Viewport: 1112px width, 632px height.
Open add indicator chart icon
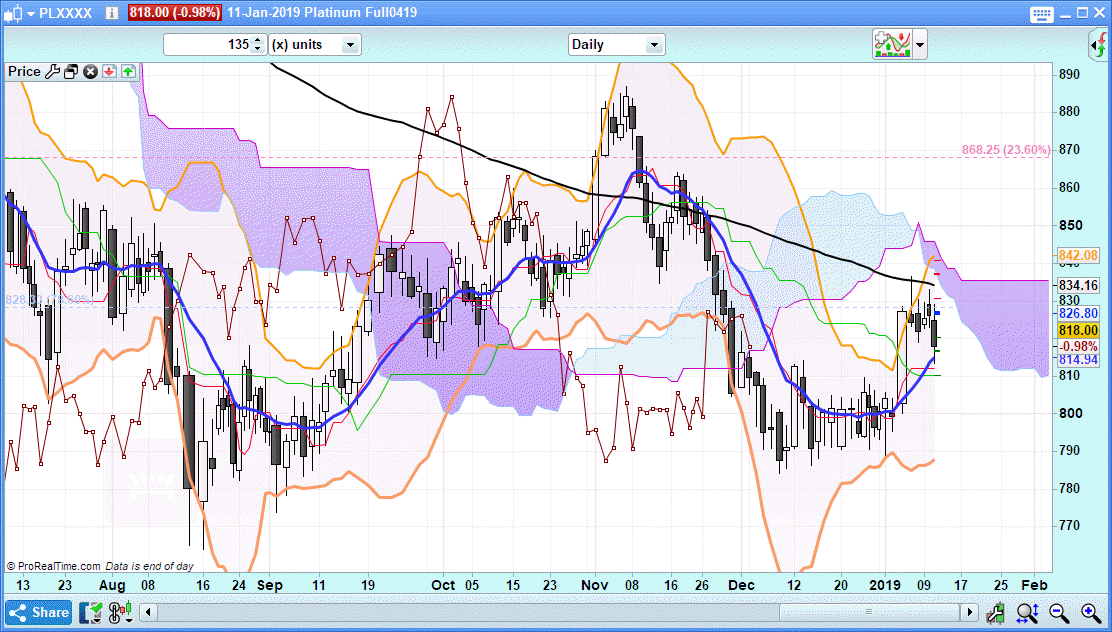pos(892,45)
